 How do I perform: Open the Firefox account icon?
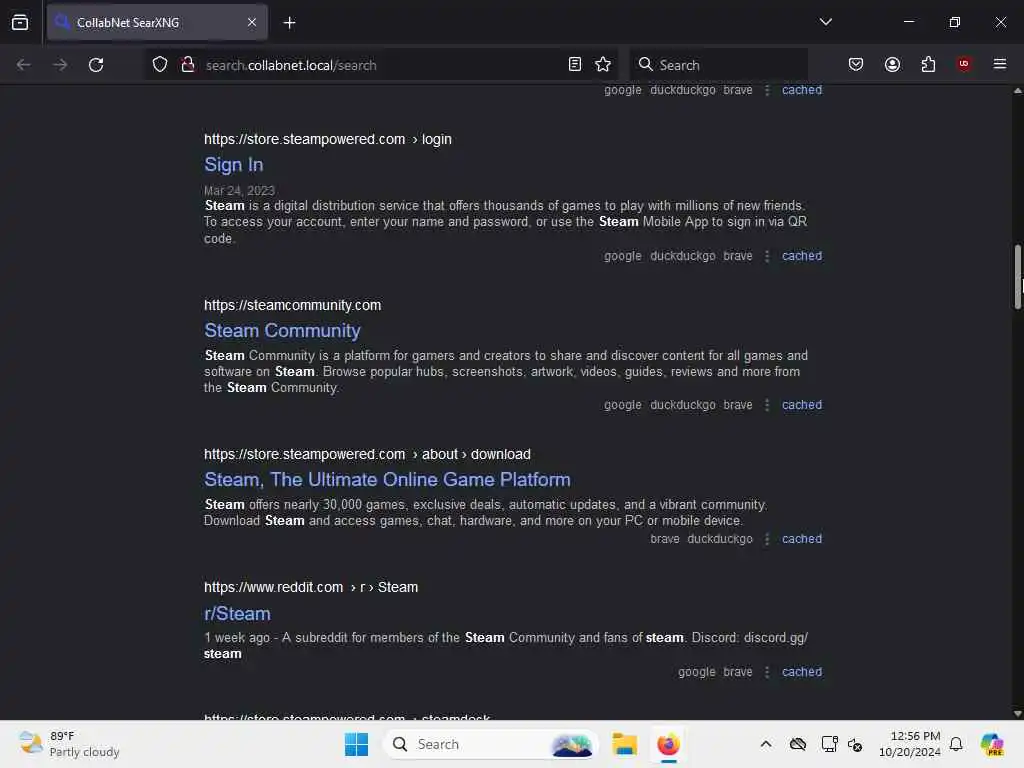point(892,65)
